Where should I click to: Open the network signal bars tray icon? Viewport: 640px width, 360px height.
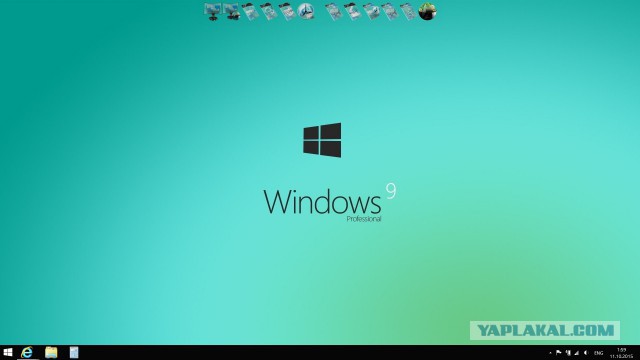(x=577, y=353)
